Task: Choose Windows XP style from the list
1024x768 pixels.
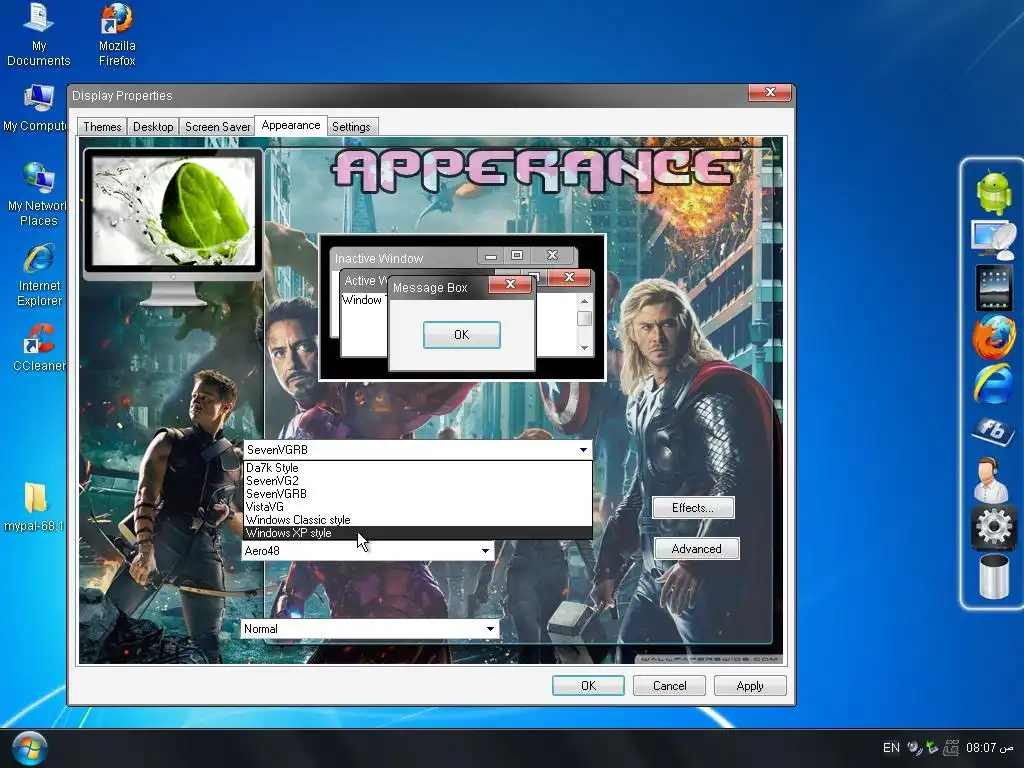Action: [417, 533]
